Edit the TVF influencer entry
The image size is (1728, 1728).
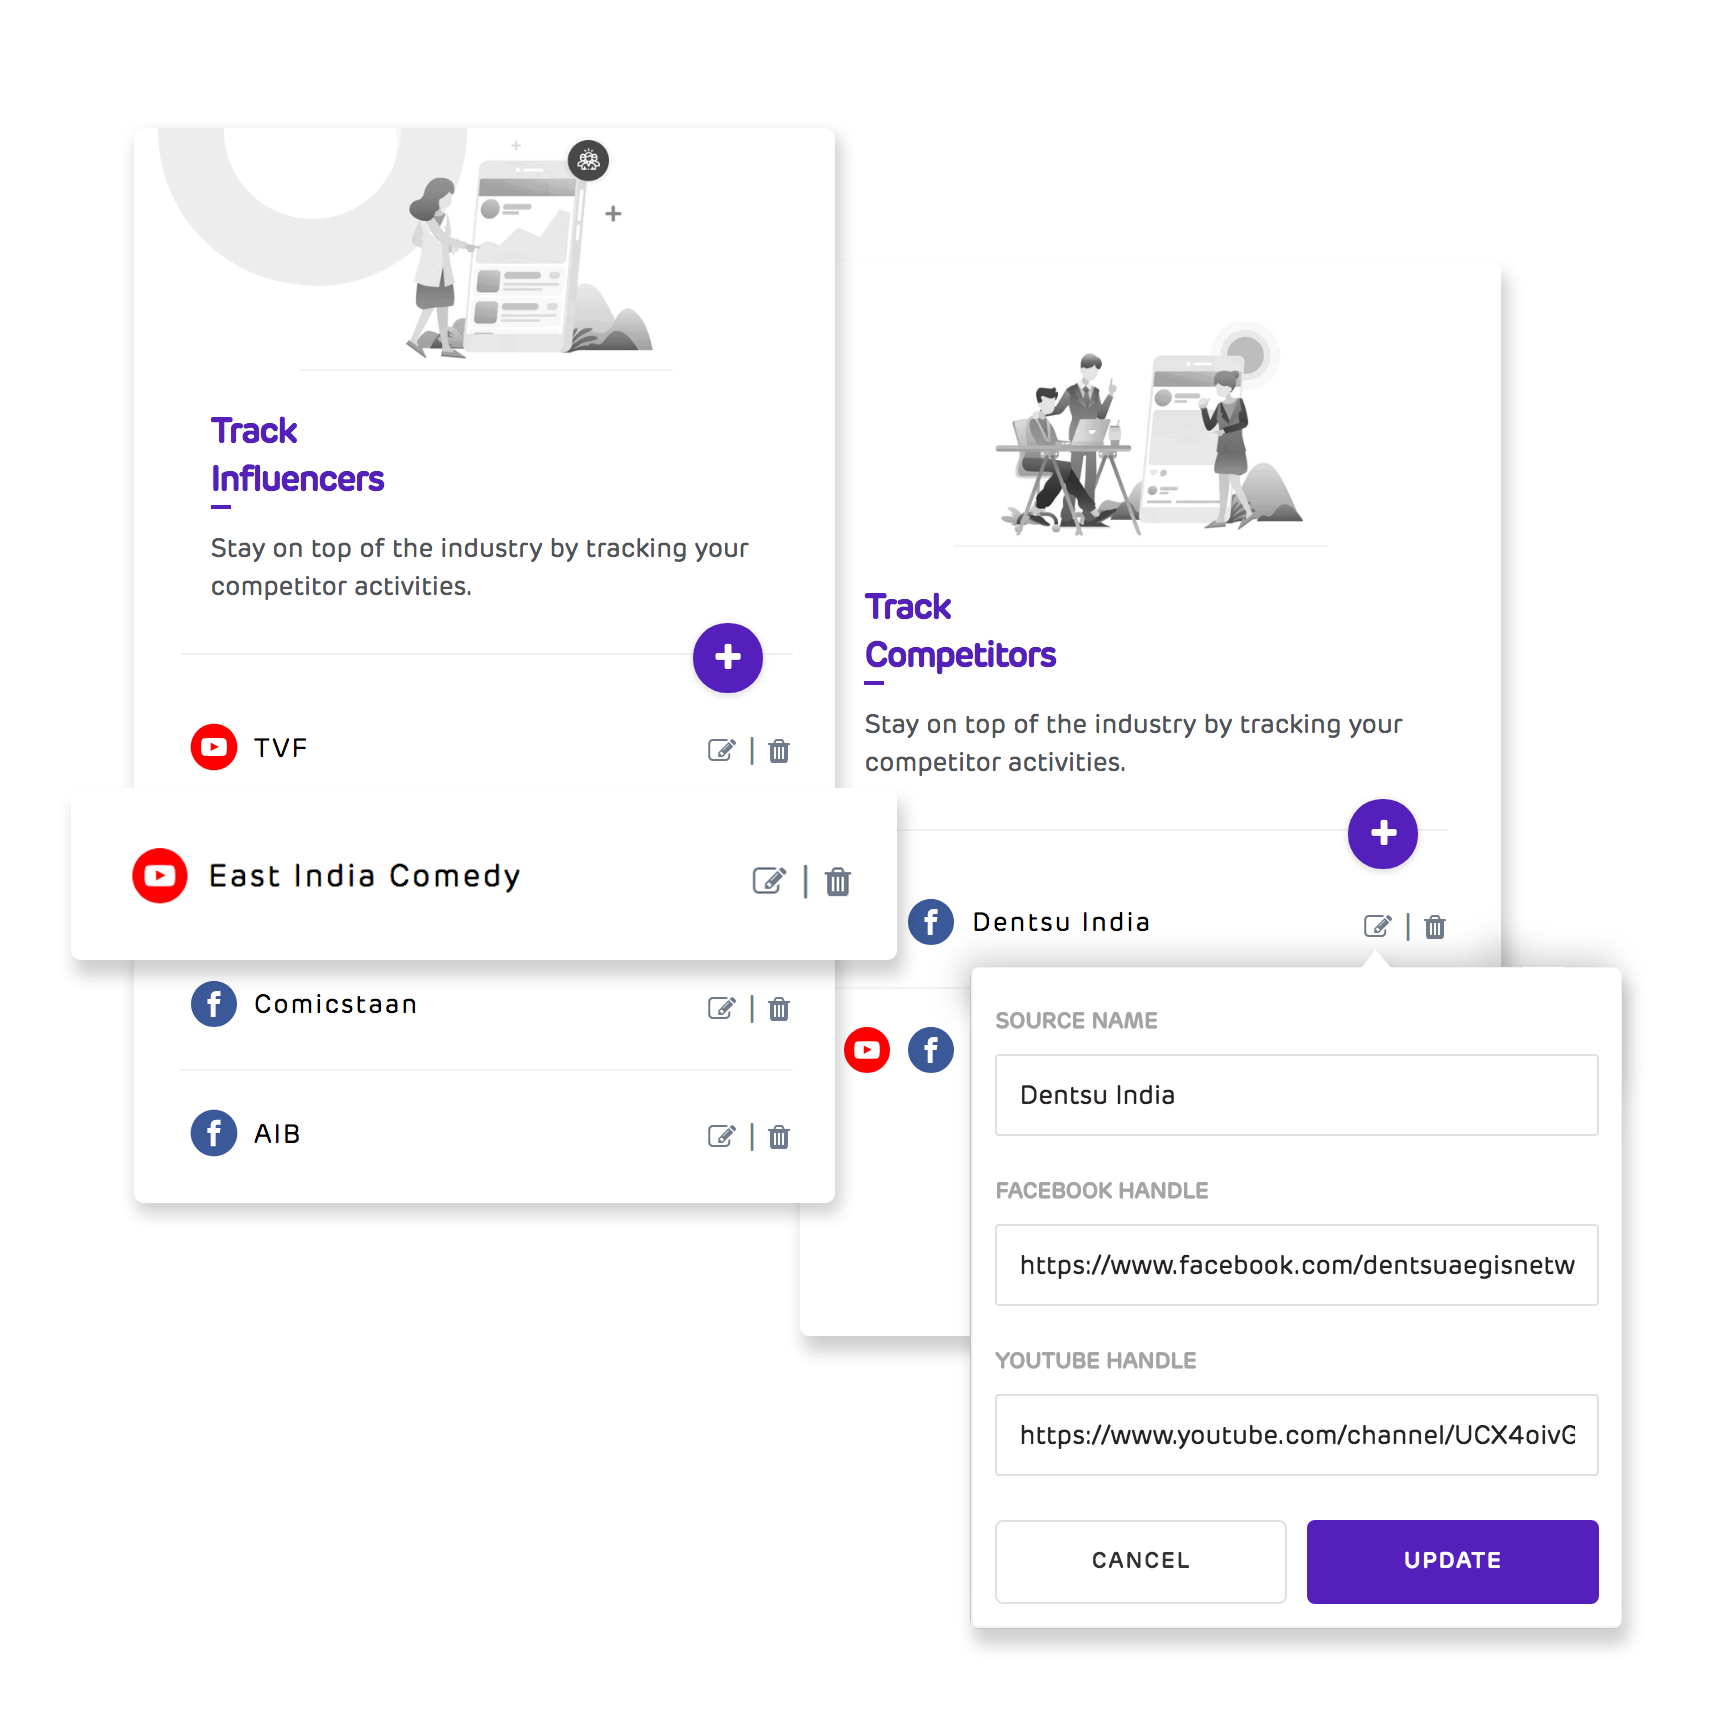coord(721,750)
